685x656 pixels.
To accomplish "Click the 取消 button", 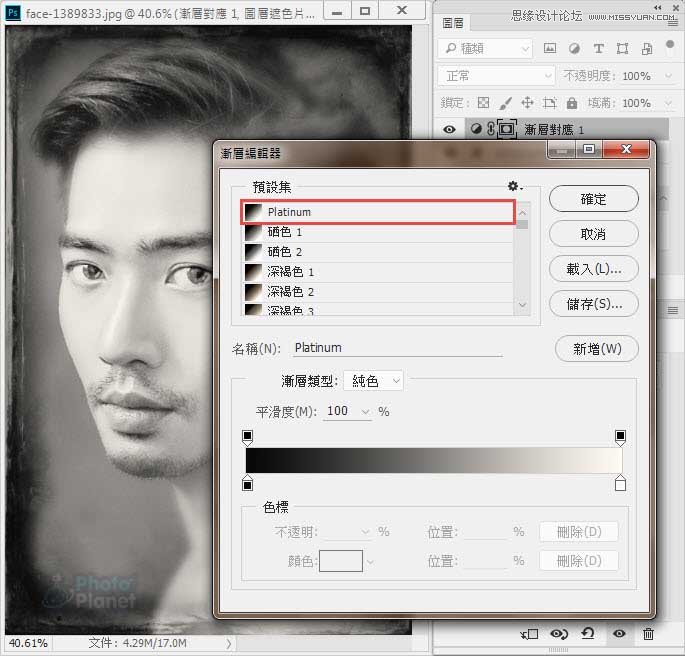I will (x=593, y=234).
